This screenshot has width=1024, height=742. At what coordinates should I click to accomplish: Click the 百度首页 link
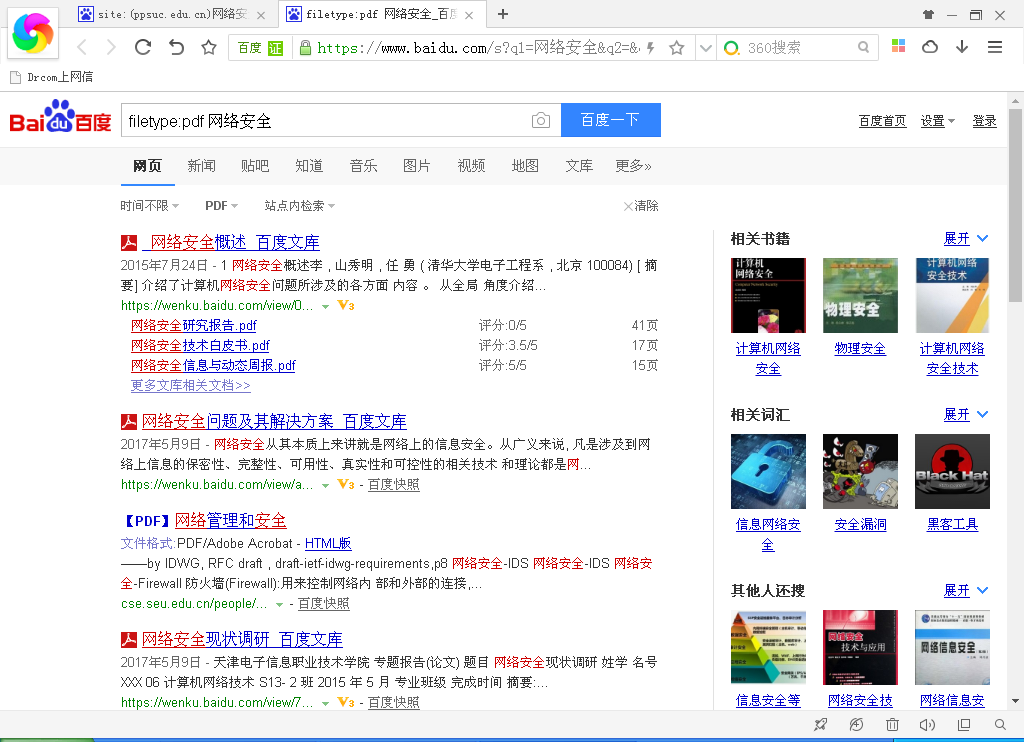882,121
